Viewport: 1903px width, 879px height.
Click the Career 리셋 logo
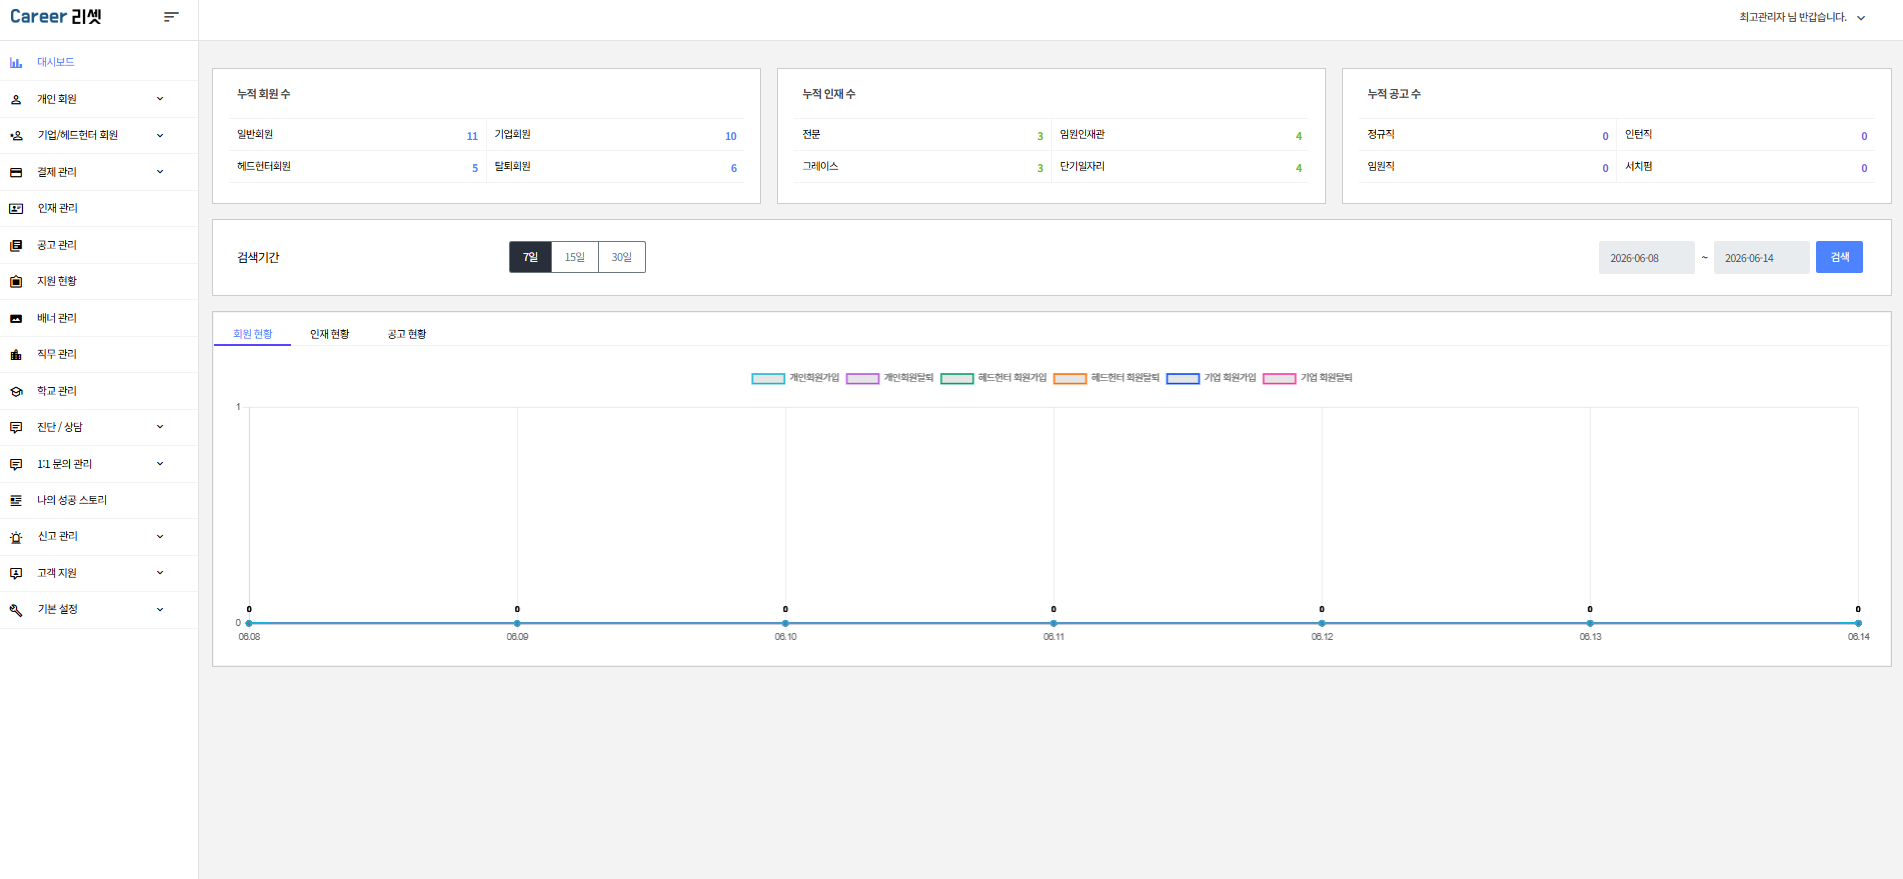(x=56, y=17)
